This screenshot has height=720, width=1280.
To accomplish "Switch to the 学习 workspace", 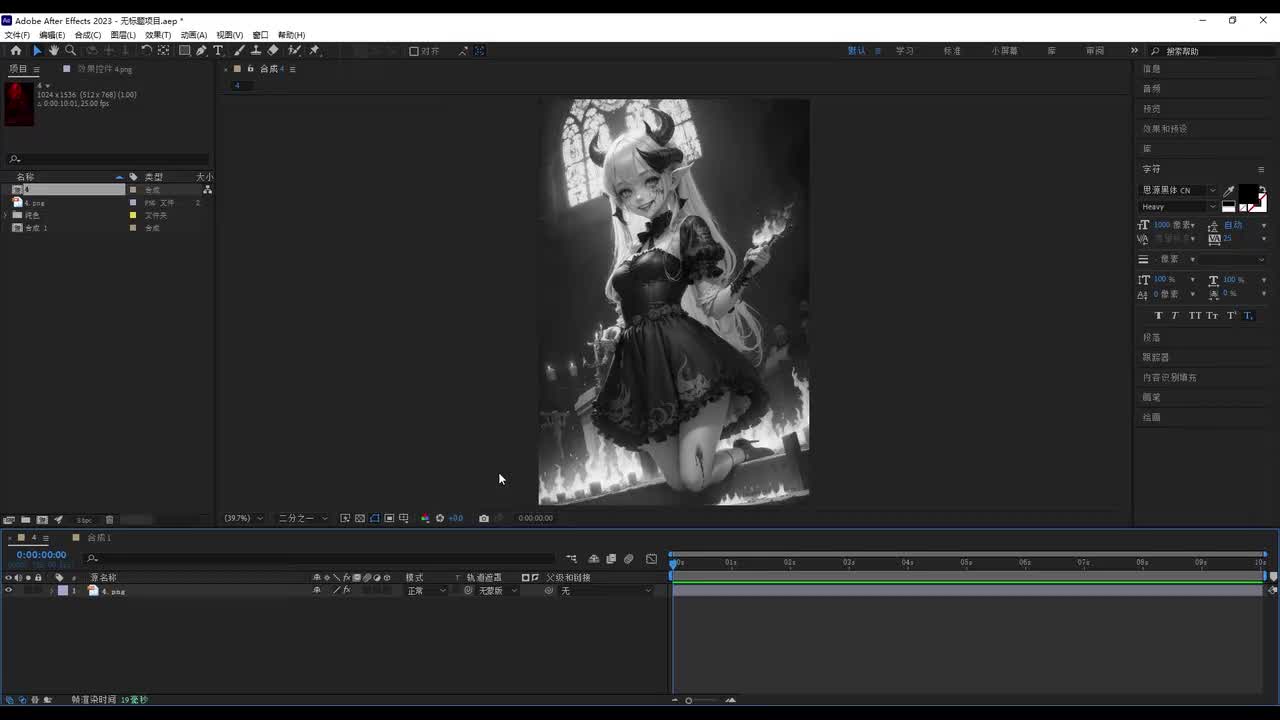I will (905, 51).
